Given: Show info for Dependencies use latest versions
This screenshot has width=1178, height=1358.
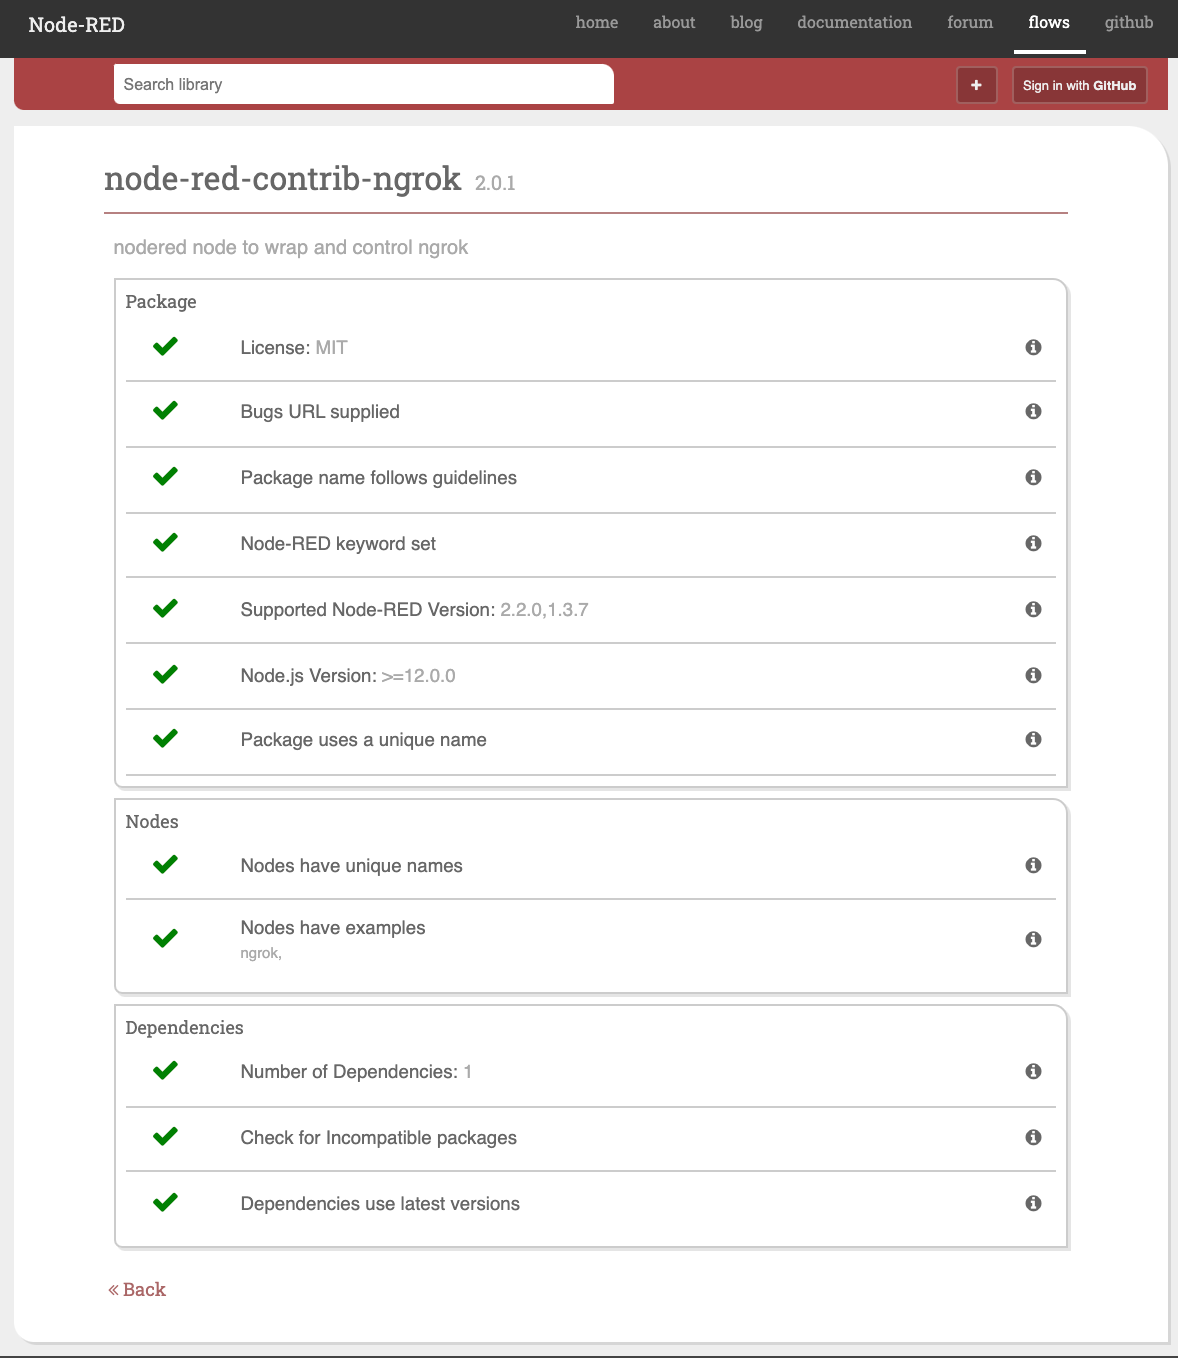Looking at the screenshot, I should 1033,1203.
